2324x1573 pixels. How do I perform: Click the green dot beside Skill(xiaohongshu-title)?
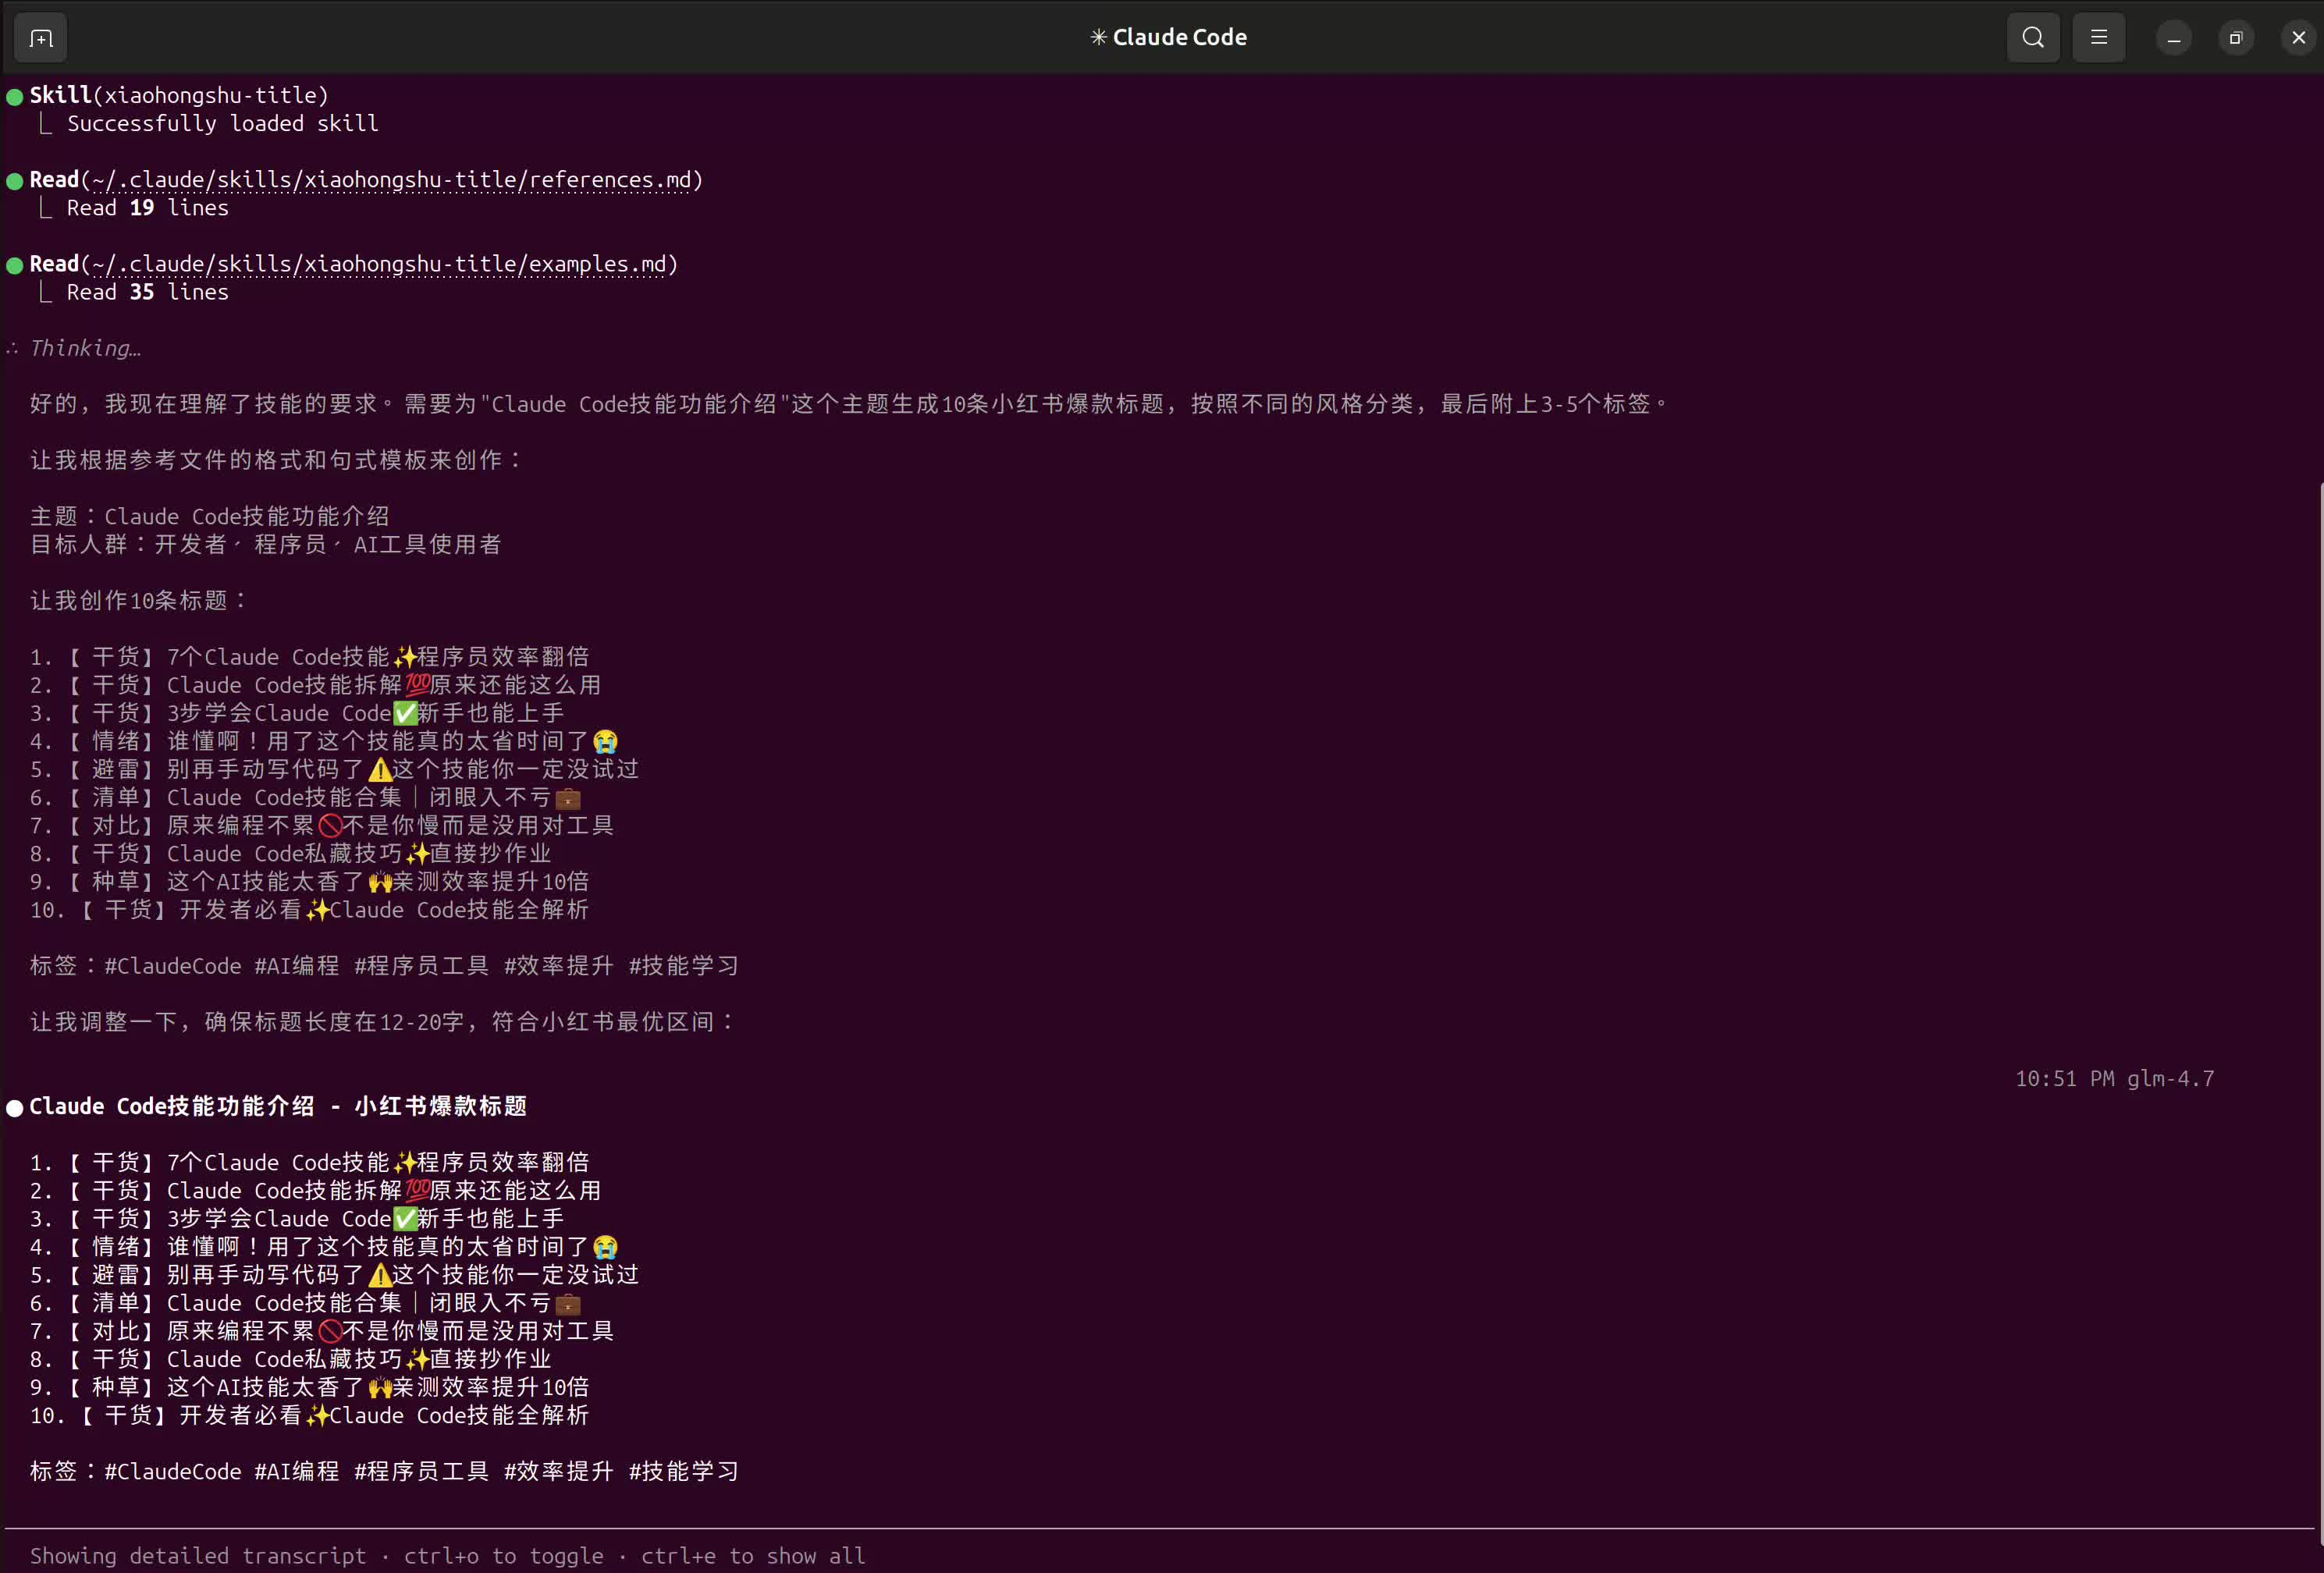pos(15,97)
